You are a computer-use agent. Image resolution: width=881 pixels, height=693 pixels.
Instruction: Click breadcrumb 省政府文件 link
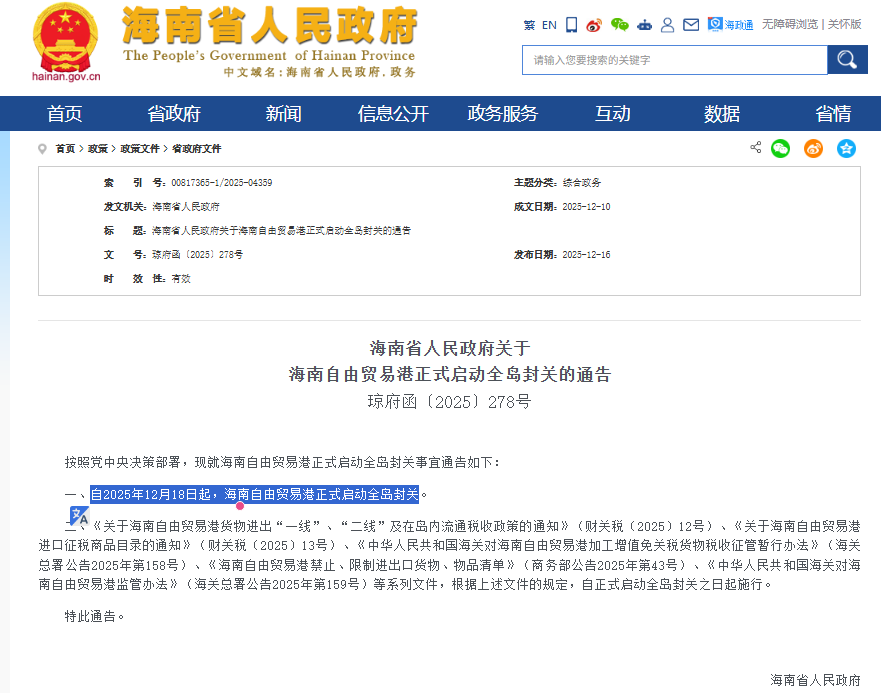197,148
